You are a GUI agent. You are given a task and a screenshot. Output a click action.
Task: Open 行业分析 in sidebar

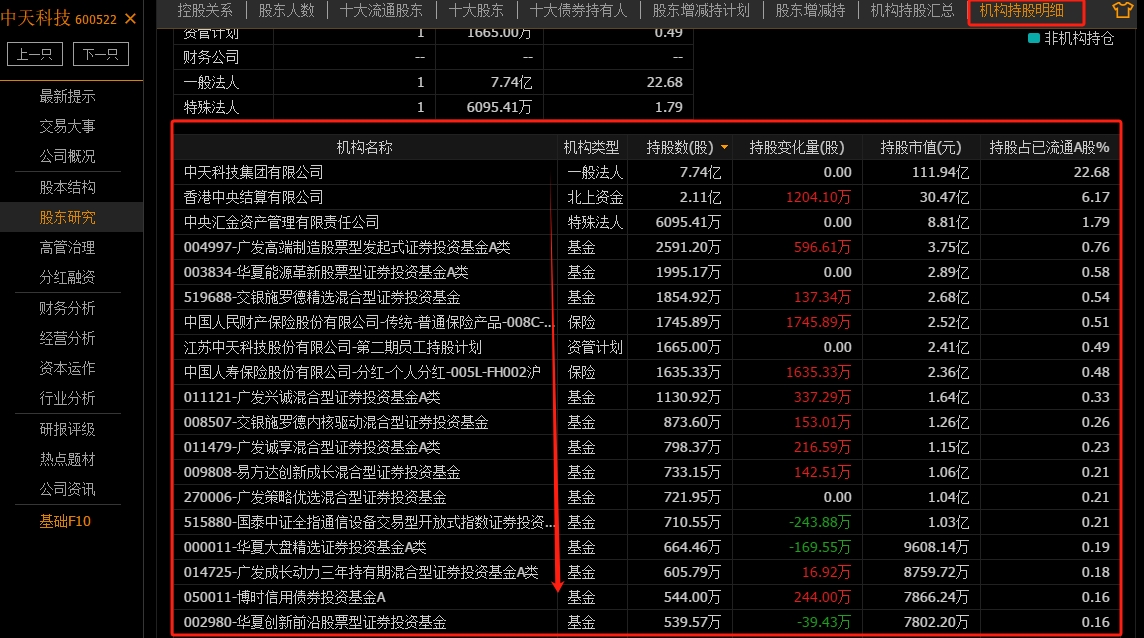67,399
